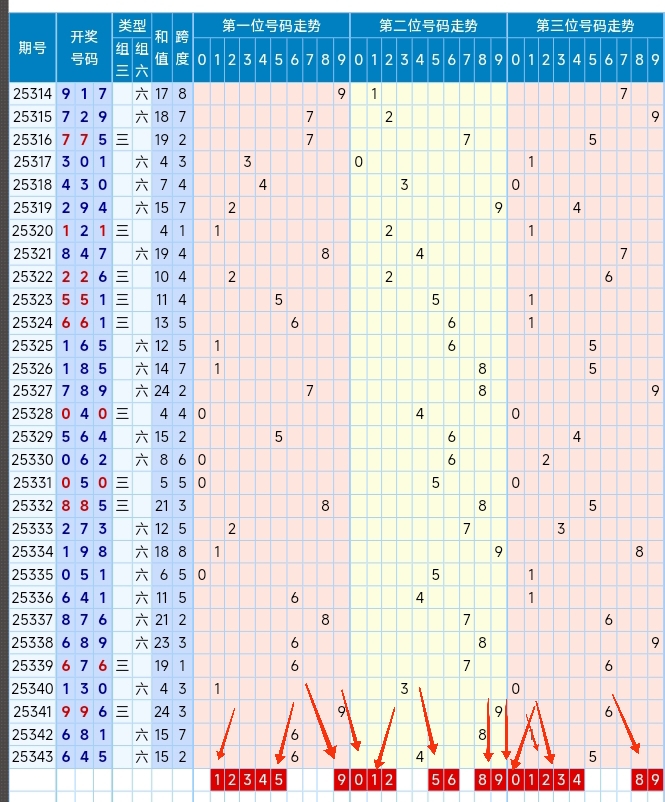Open the 第三位号码走势 header section
The width and height of the screenshot is (665, 802).
(585, 26)
